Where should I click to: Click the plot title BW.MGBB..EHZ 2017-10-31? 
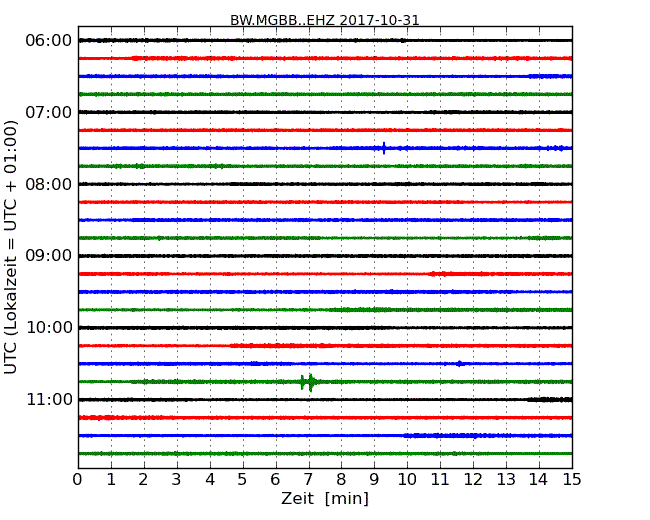click(325, 20)
